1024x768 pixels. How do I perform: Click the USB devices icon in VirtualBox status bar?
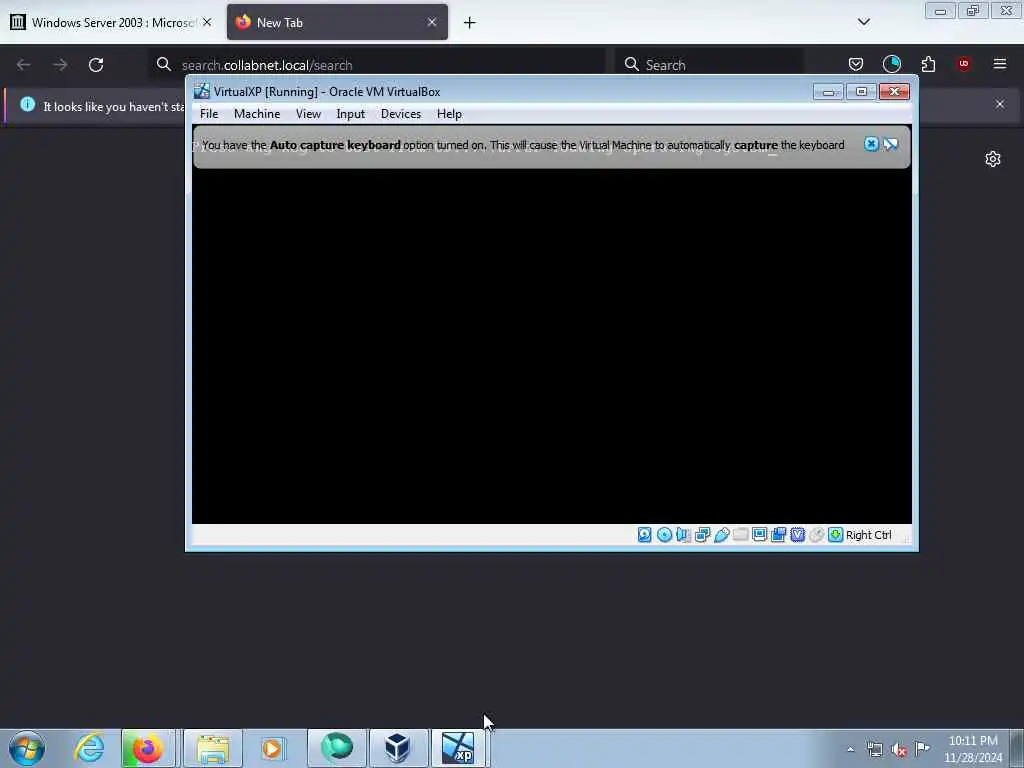722,535
